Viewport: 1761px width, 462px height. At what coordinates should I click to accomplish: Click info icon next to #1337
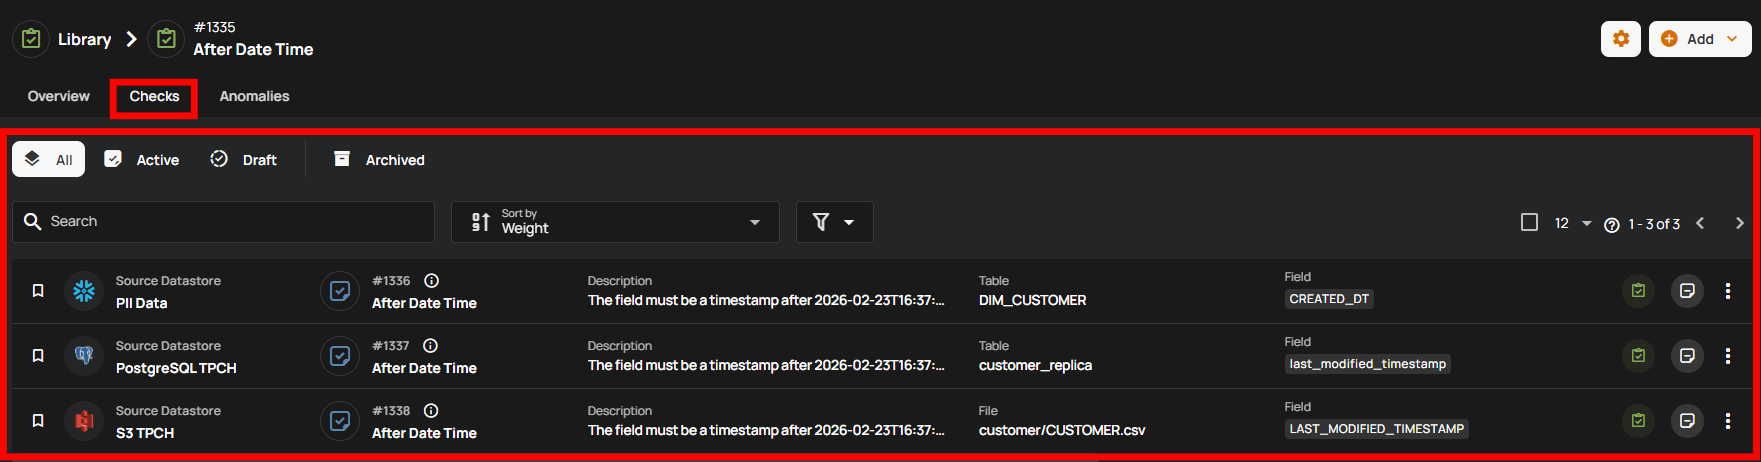pyautogui.click(x=430, y=346)
